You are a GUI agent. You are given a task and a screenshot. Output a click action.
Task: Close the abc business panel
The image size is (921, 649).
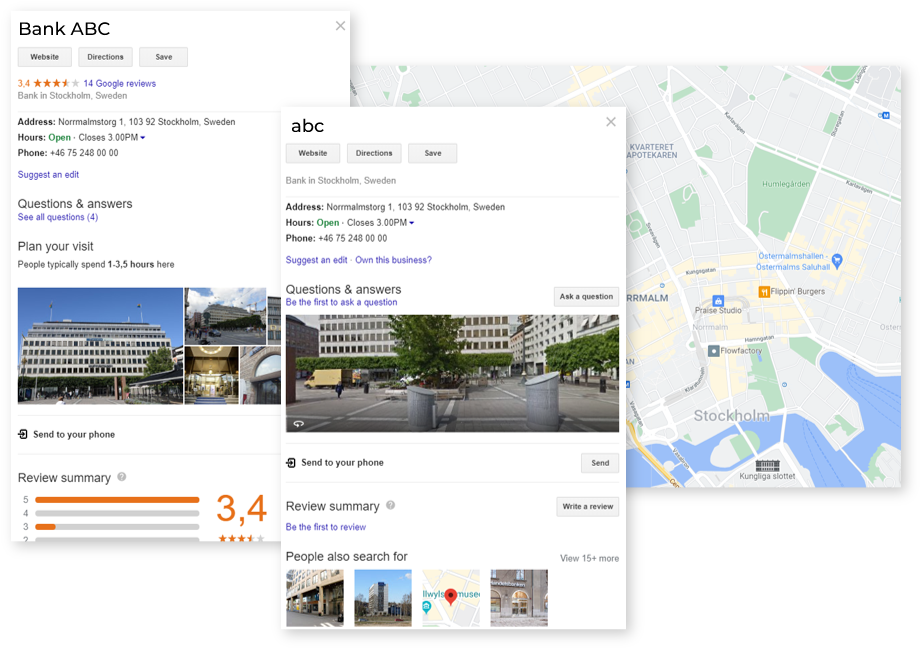pos(611,122)
